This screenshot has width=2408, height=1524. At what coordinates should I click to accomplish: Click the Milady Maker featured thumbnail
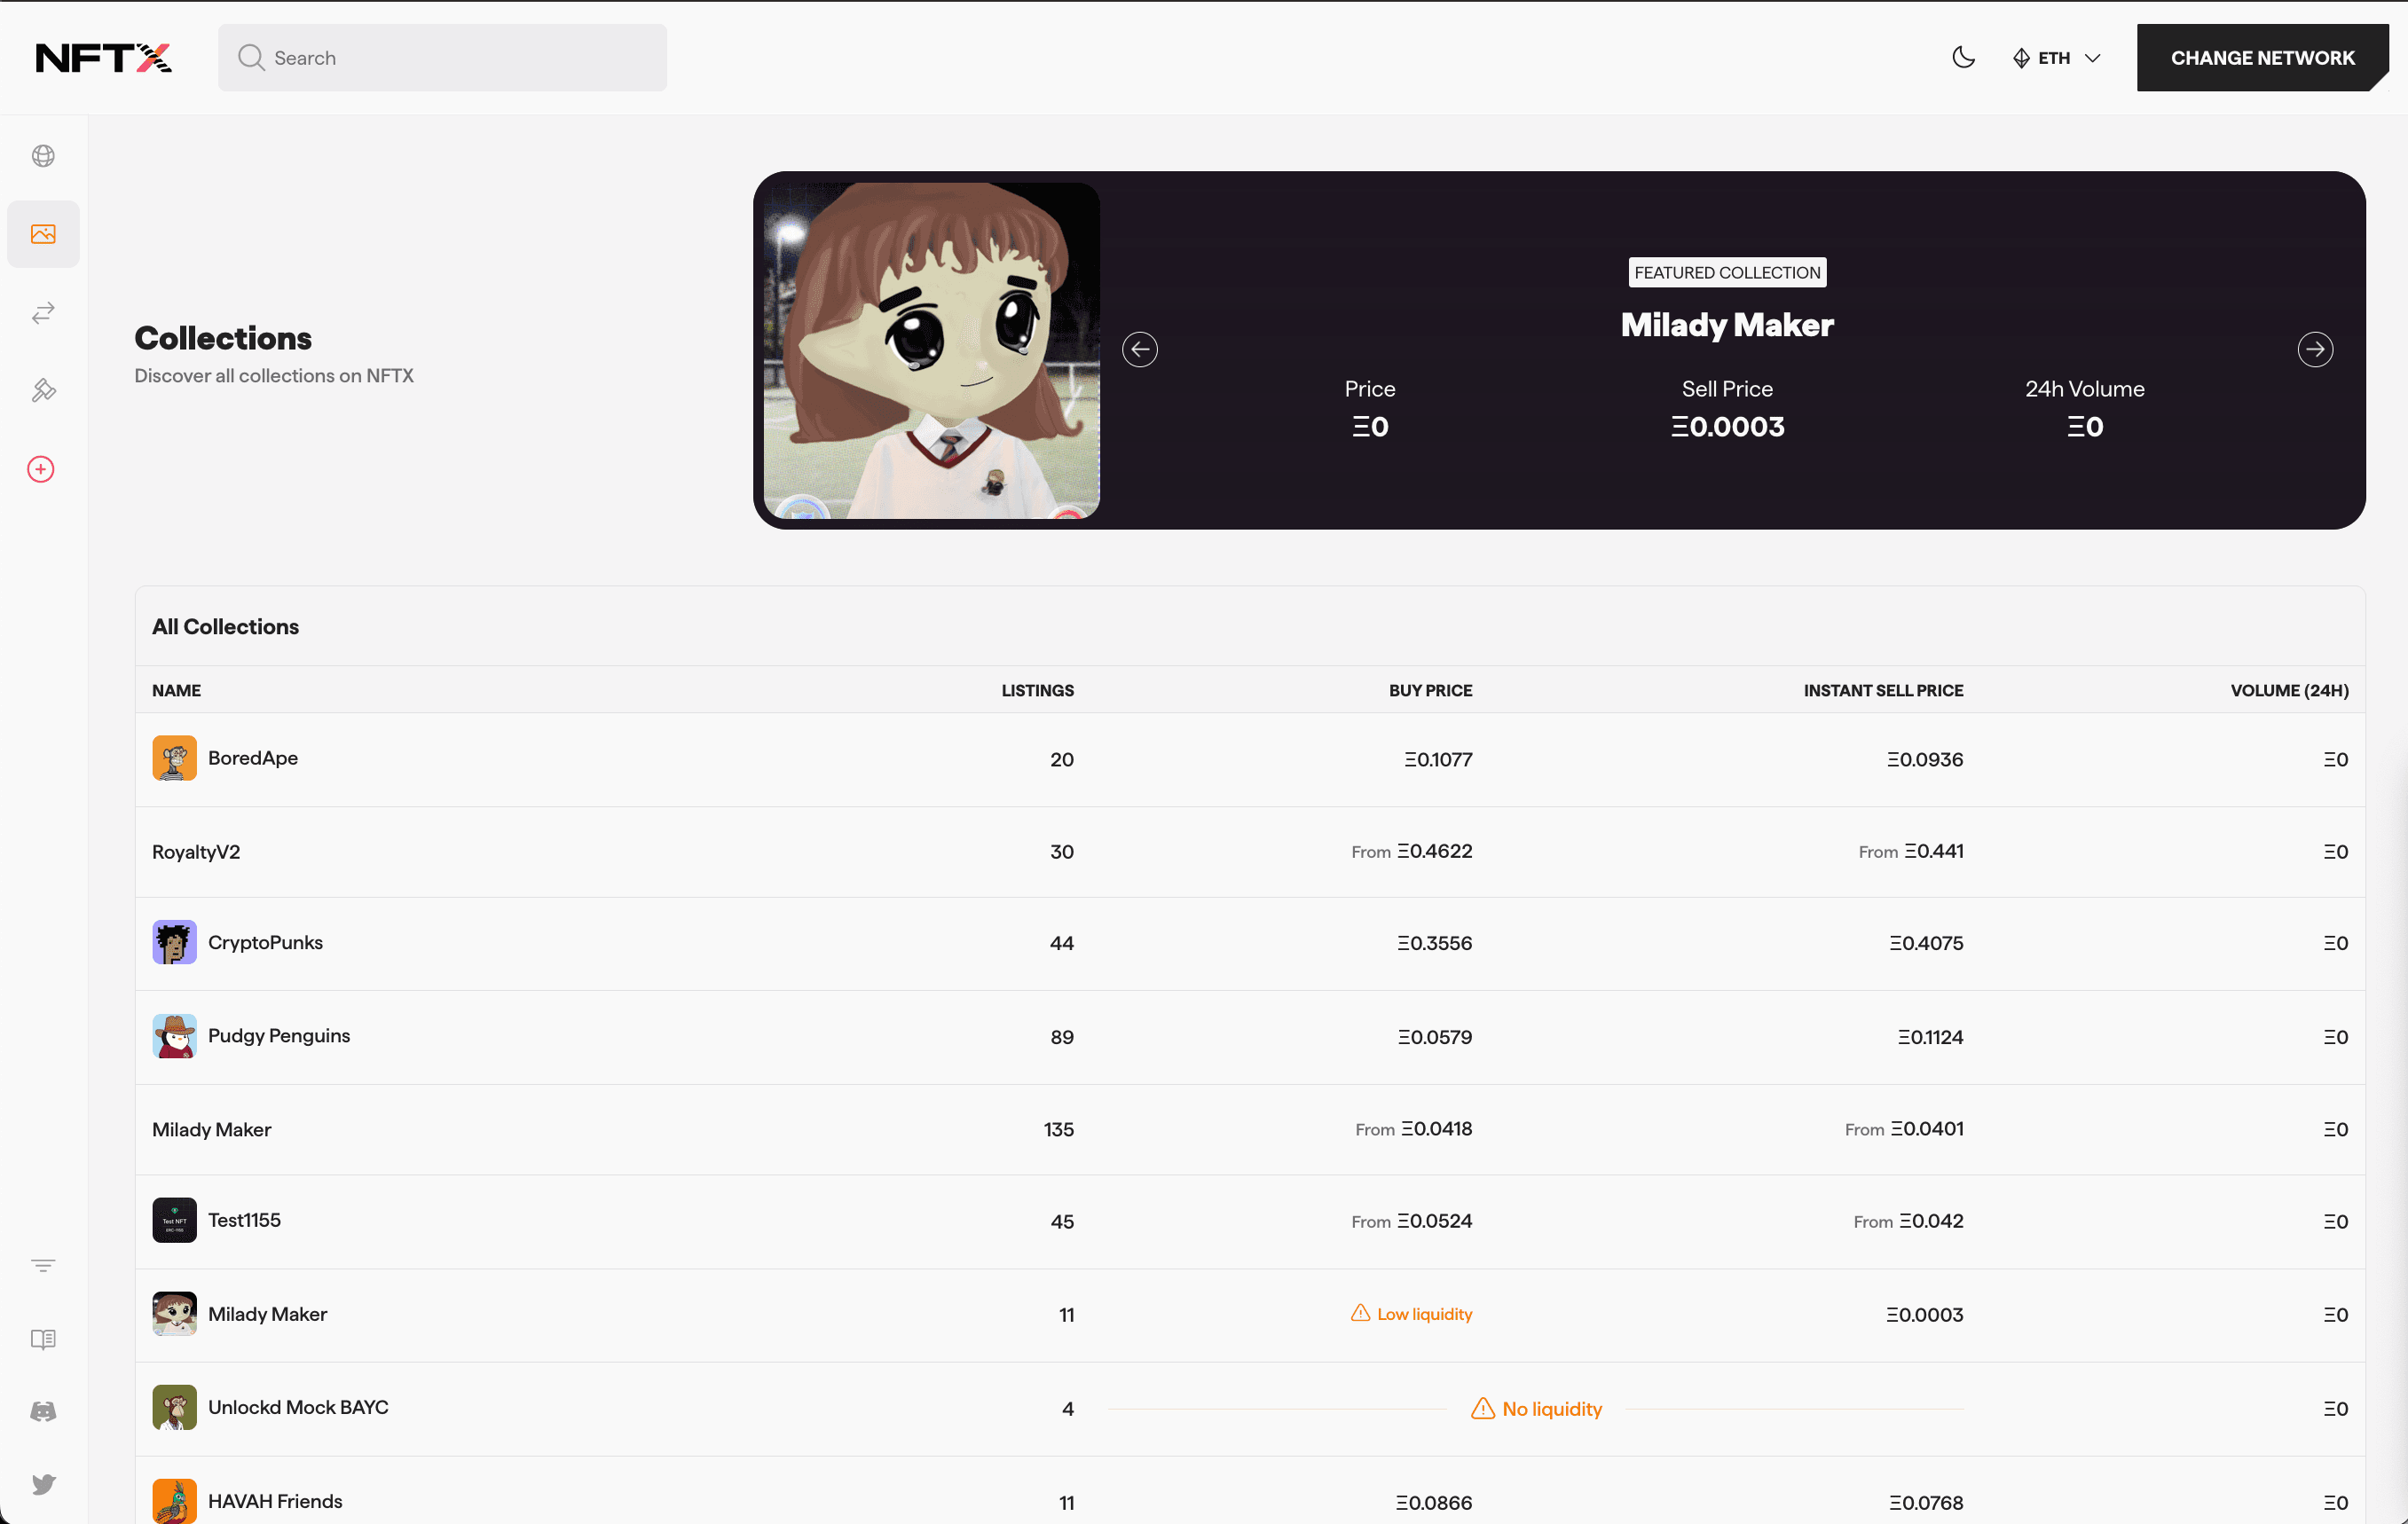click(x=931, y=350)
